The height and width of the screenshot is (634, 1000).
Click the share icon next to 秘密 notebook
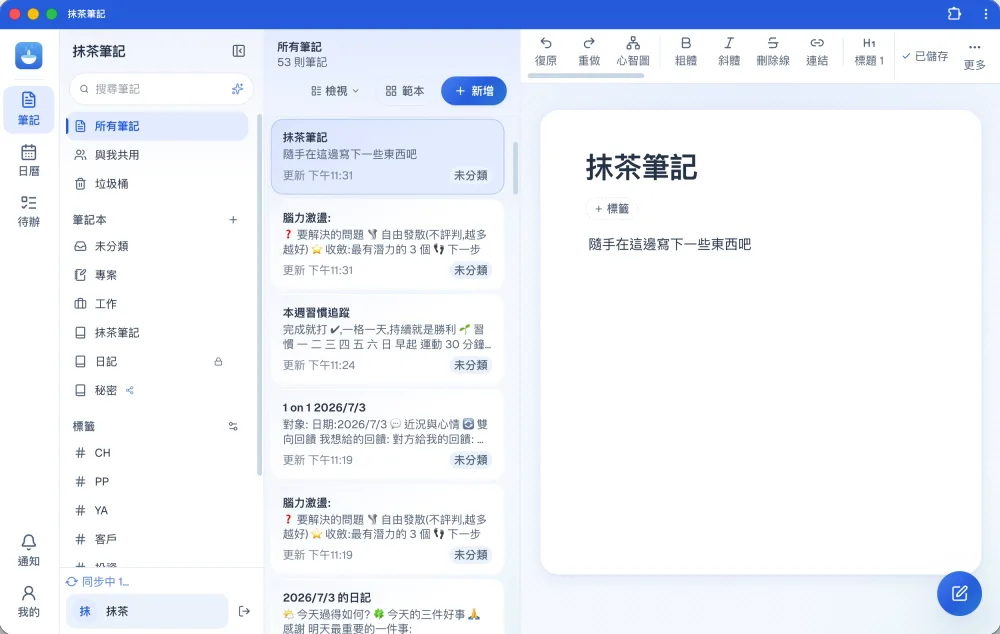pyautogui.click(x=130, y=390)
